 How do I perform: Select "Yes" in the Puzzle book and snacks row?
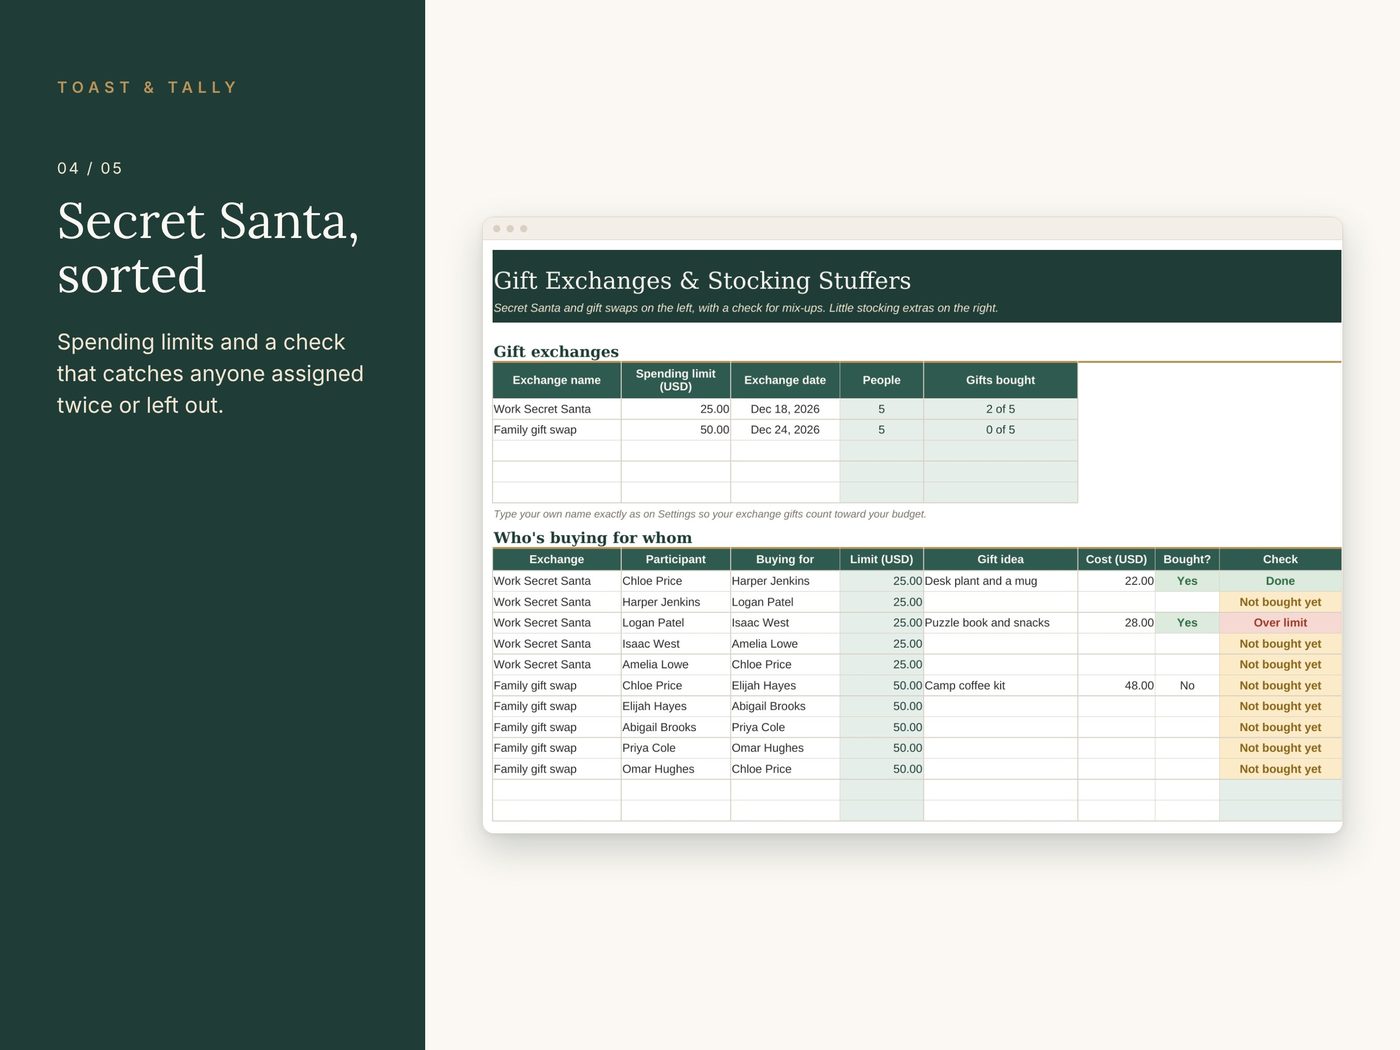[1187, 623]
